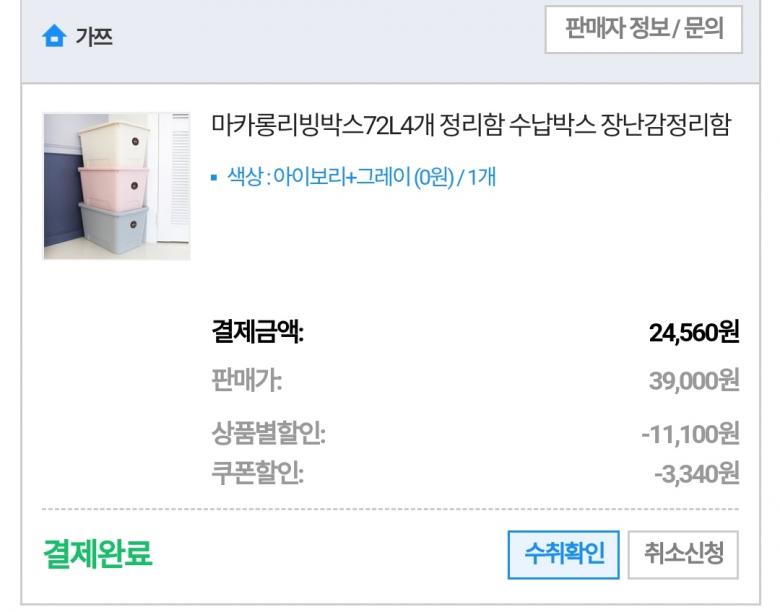Click the green 결제완료 status text
Screen dimensions: 780x612
[x=97, y=553]
